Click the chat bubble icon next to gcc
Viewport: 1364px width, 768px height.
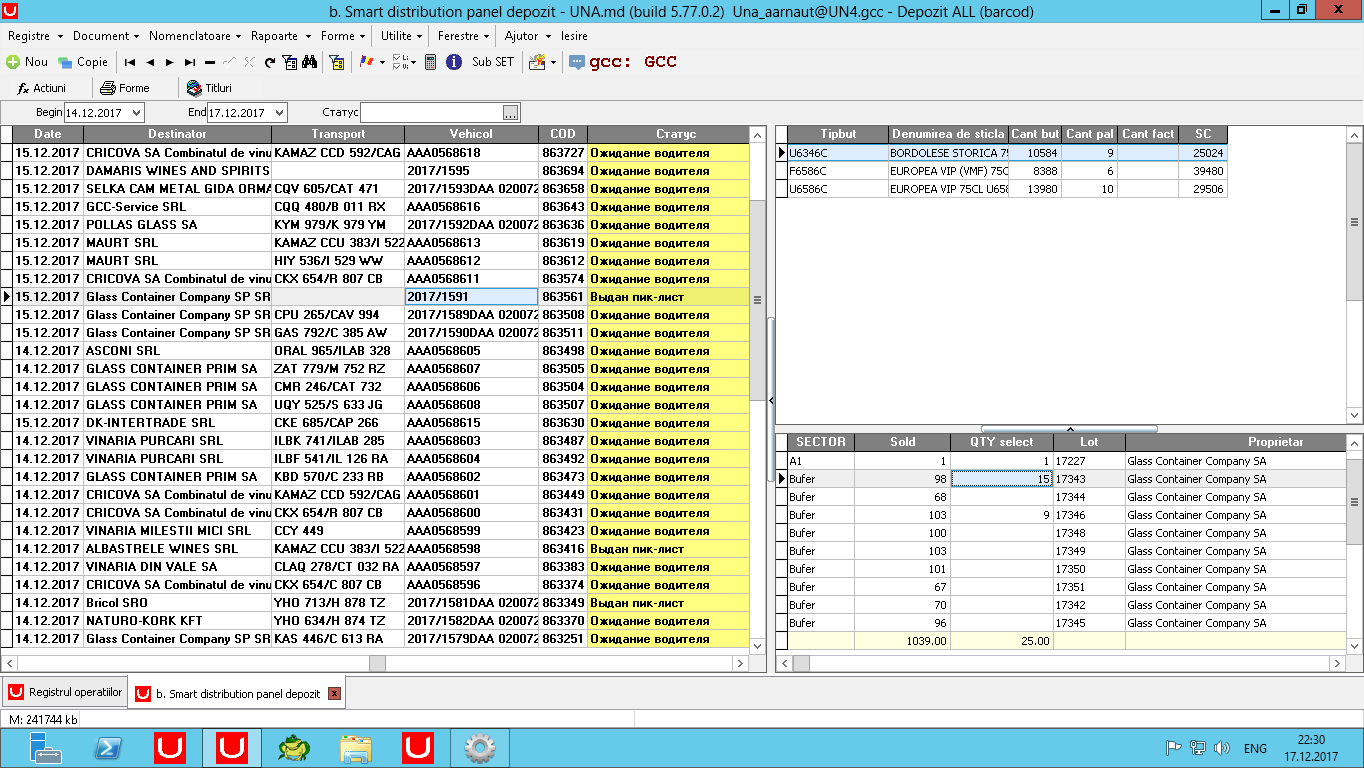tap(577, 62)
